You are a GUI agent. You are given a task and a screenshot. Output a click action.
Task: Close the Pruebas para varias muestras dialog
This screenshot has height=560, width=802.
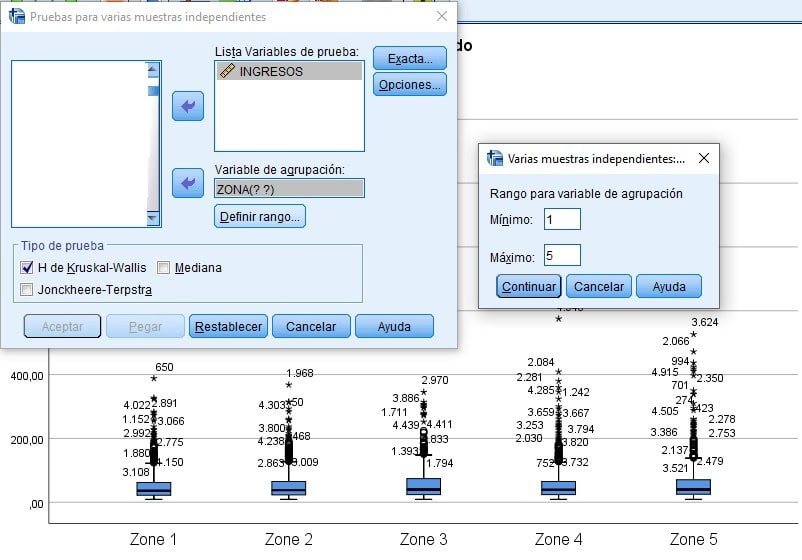point(442,17)
